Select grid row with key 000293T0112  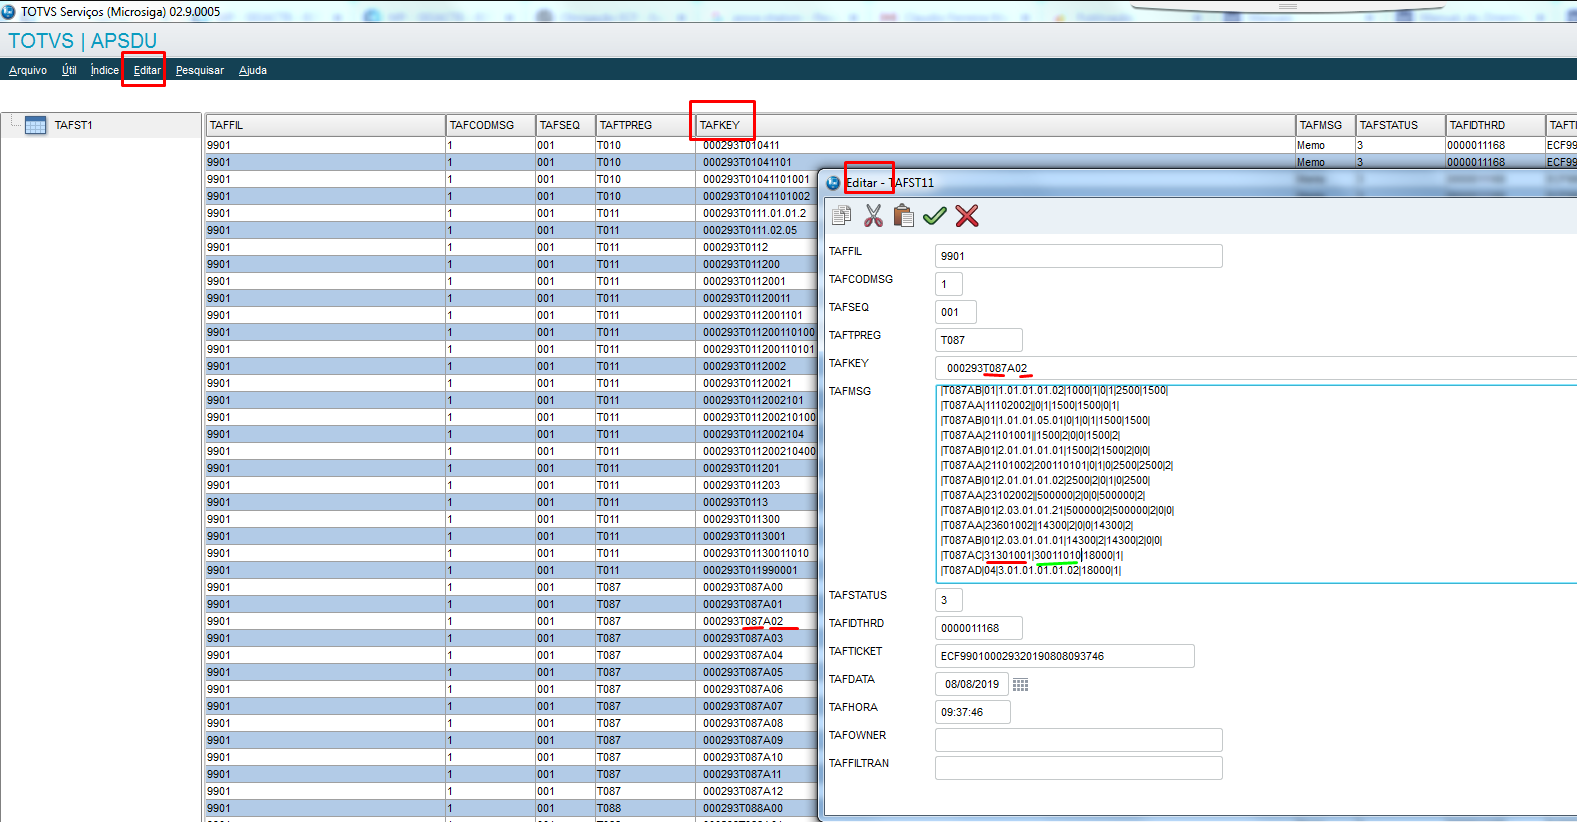(x=511, y=247)
